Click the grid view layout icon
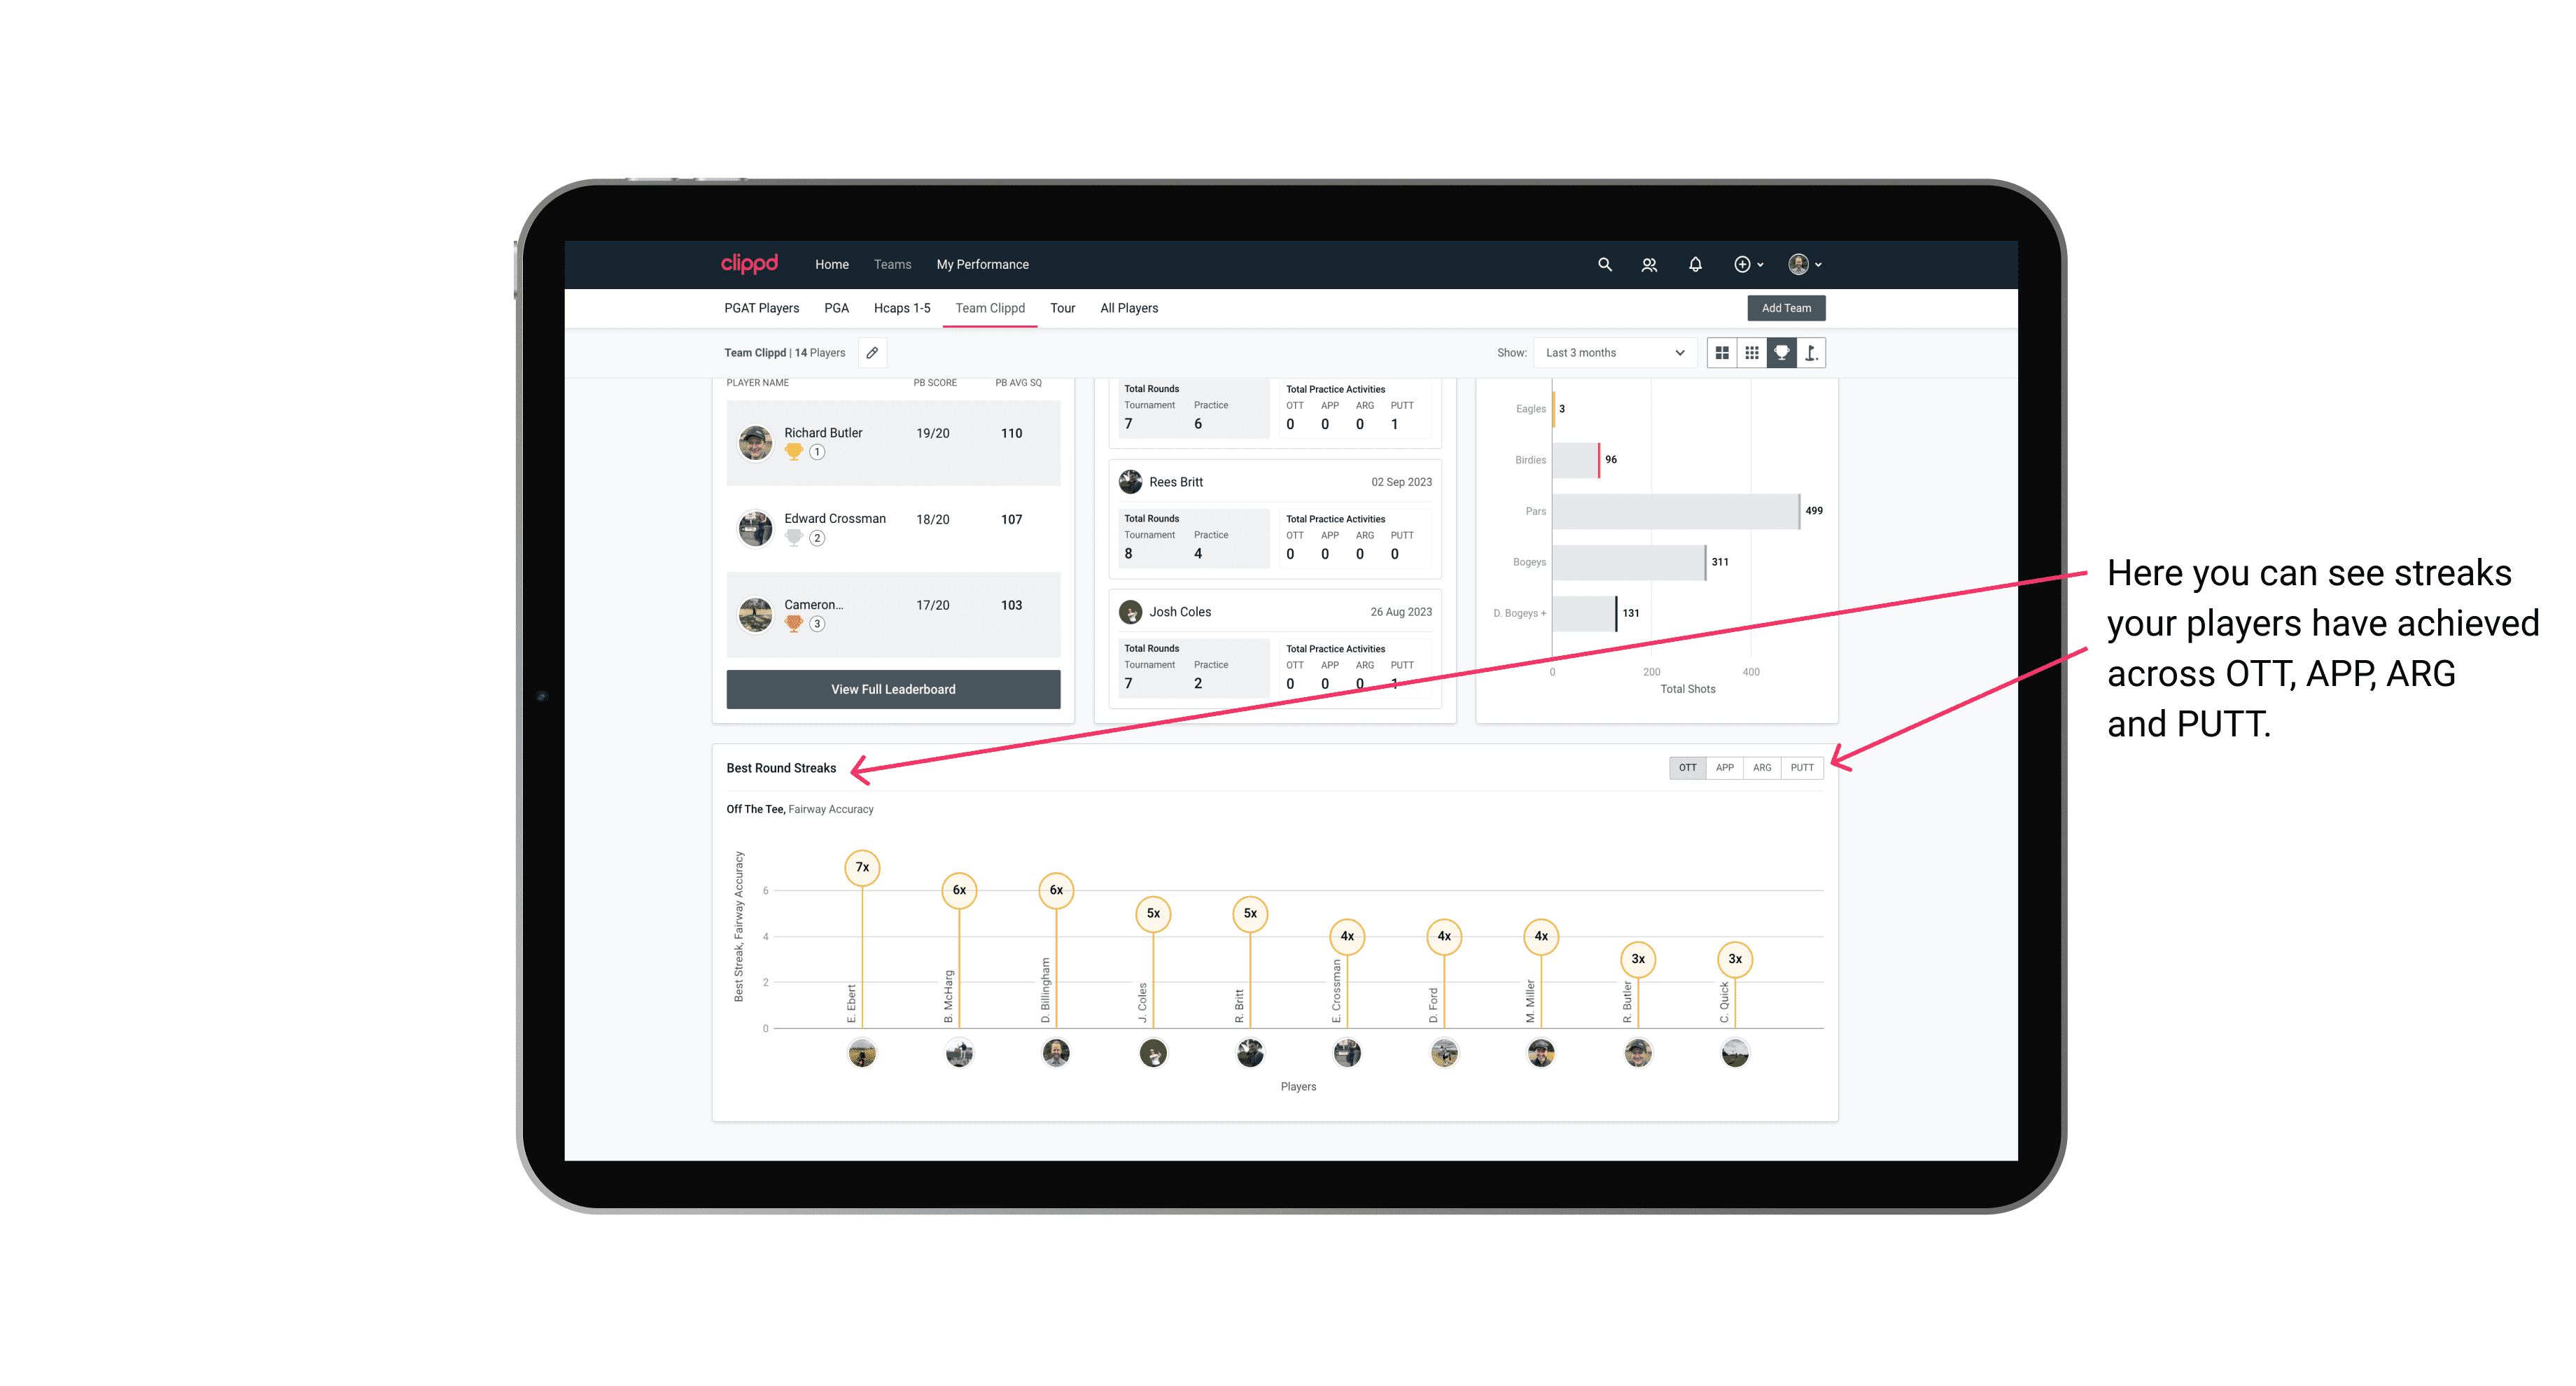Screen dimensions: 2576x1386 [1723, 353]
